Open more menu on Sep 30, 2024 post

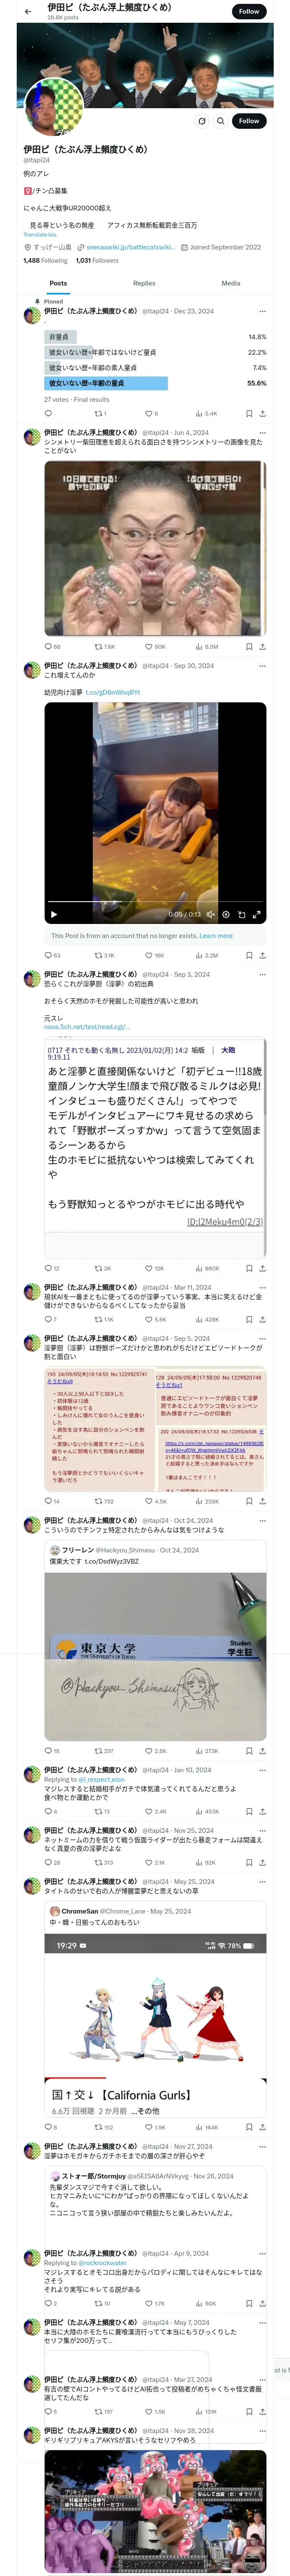click(x=263, y=665)
